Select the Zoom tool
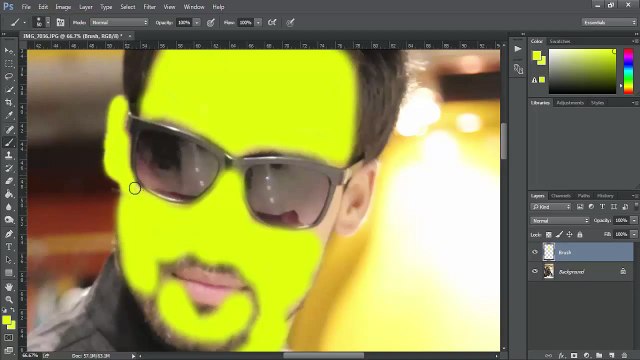 pos(9,300)
